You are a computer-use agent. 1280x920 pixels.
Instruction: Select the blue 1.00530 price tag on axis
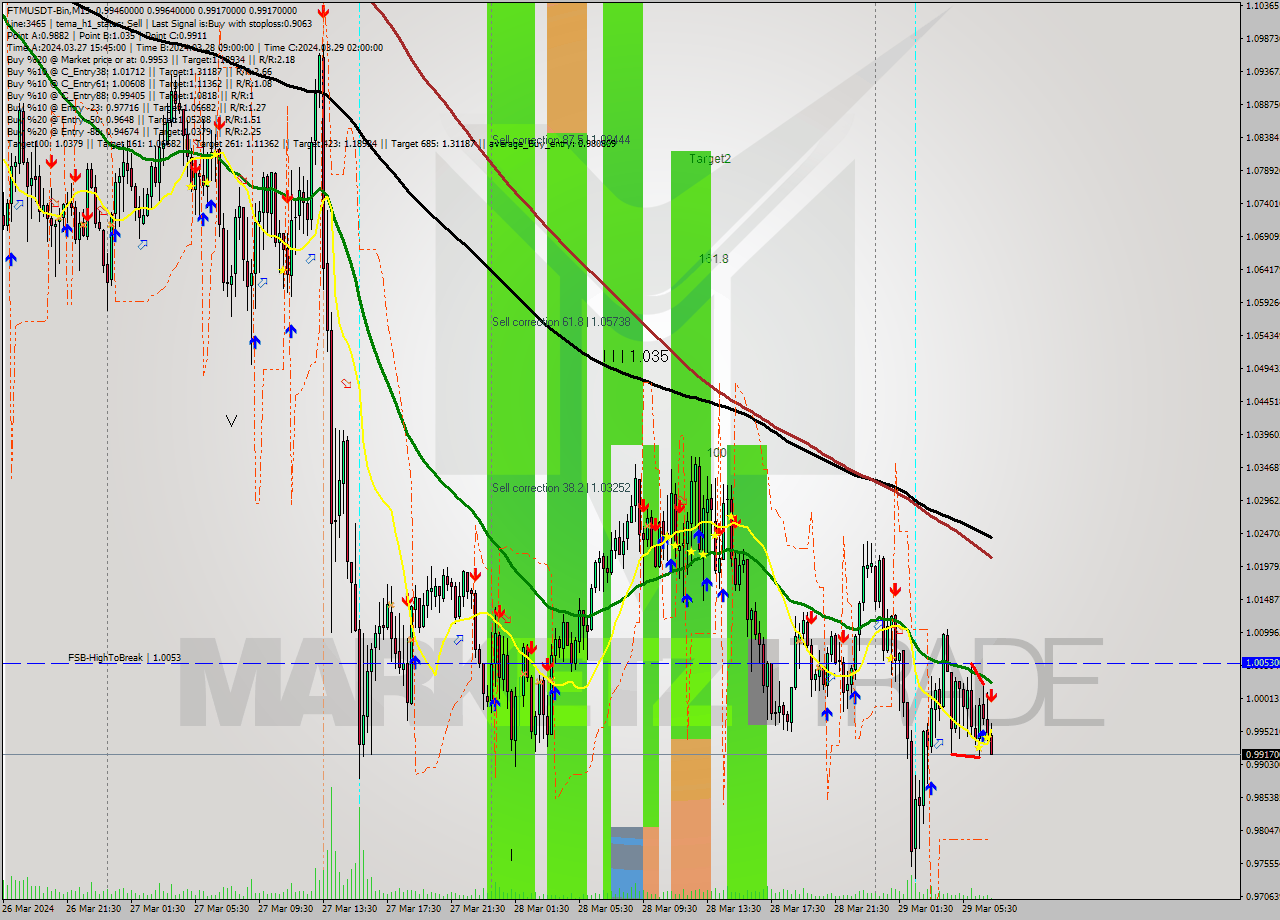tap(1259, 663)
